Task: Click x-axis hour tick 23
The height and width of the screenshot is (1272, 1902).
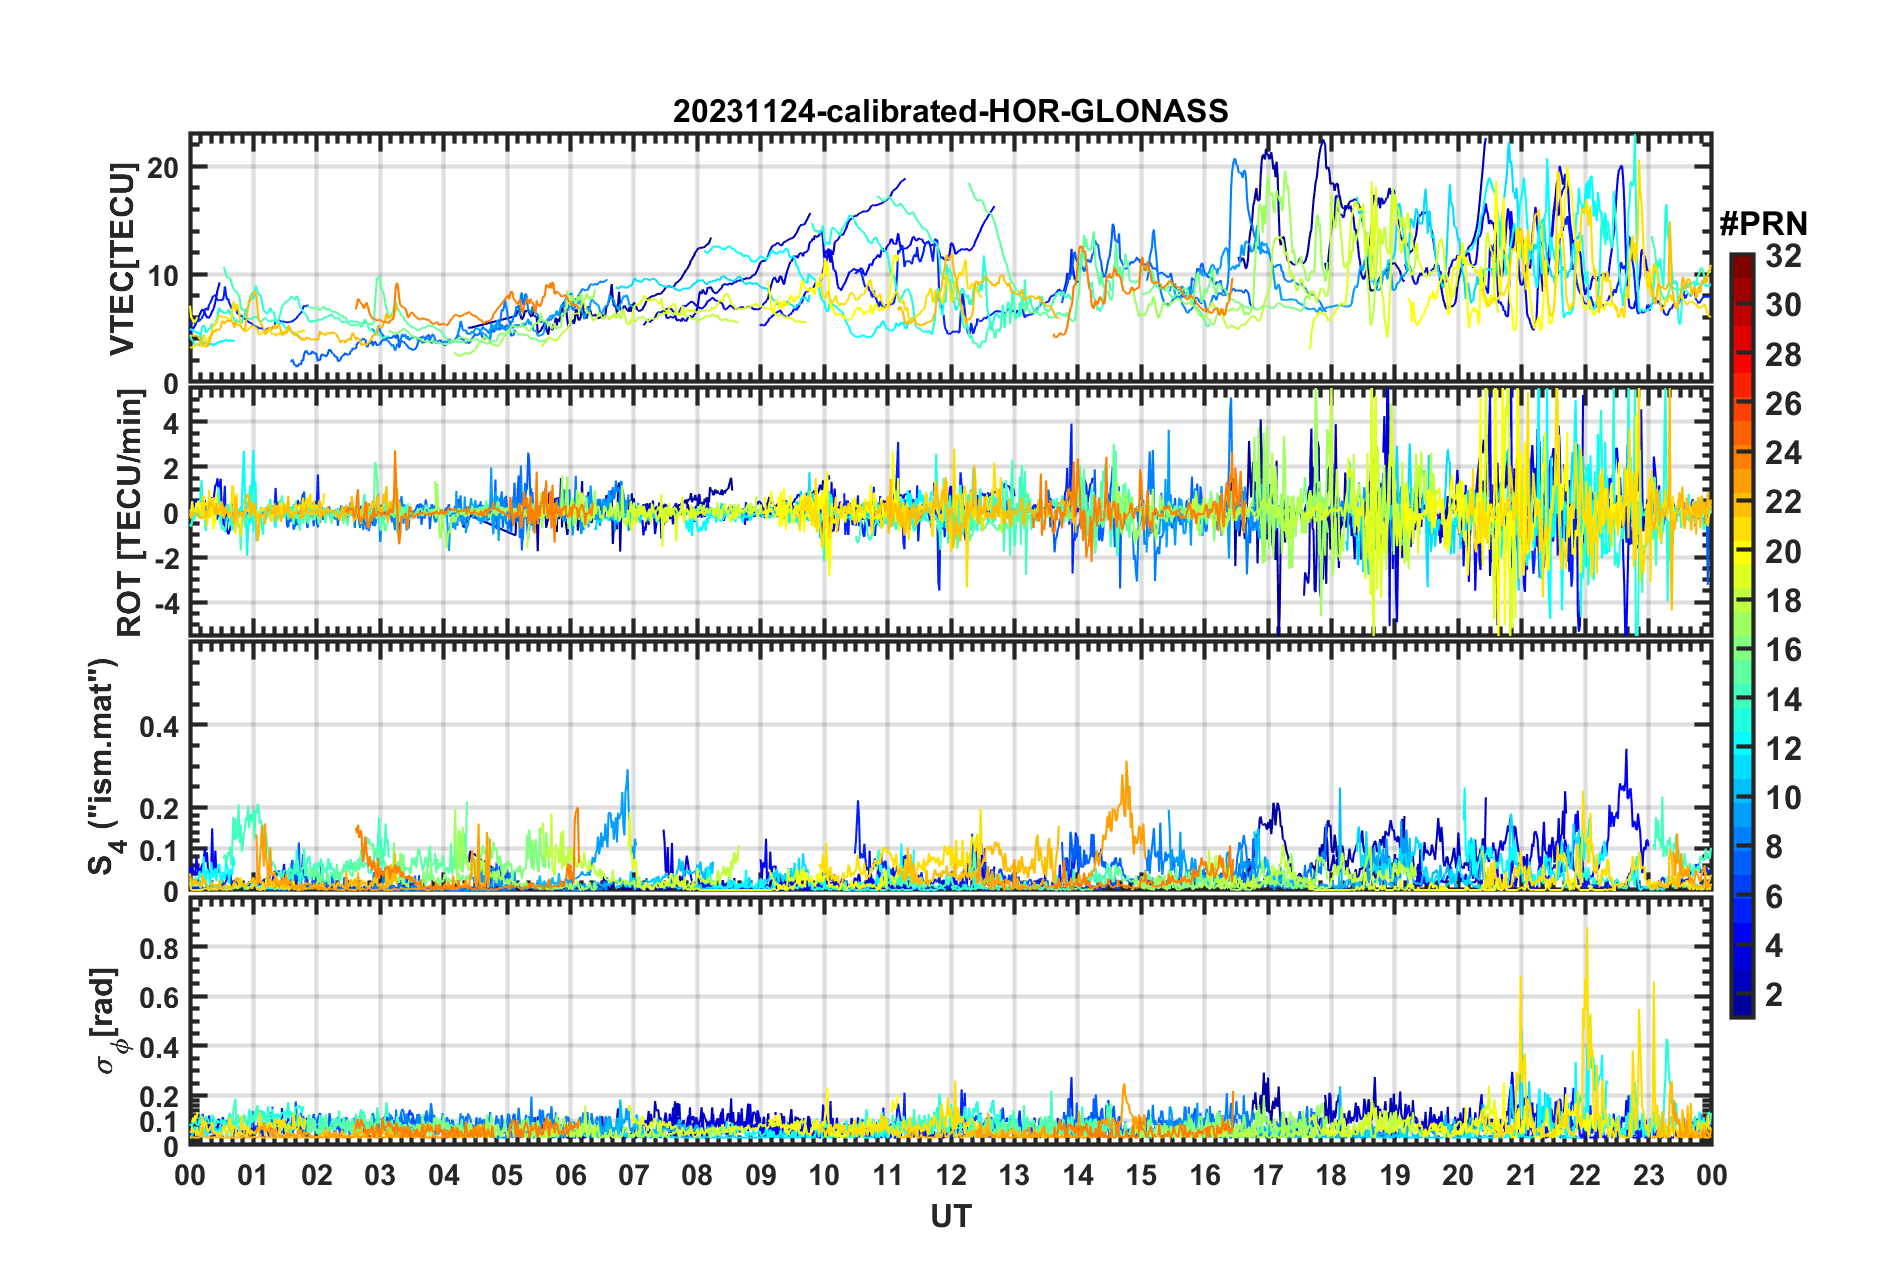Action: (x=1649, y=1175)
